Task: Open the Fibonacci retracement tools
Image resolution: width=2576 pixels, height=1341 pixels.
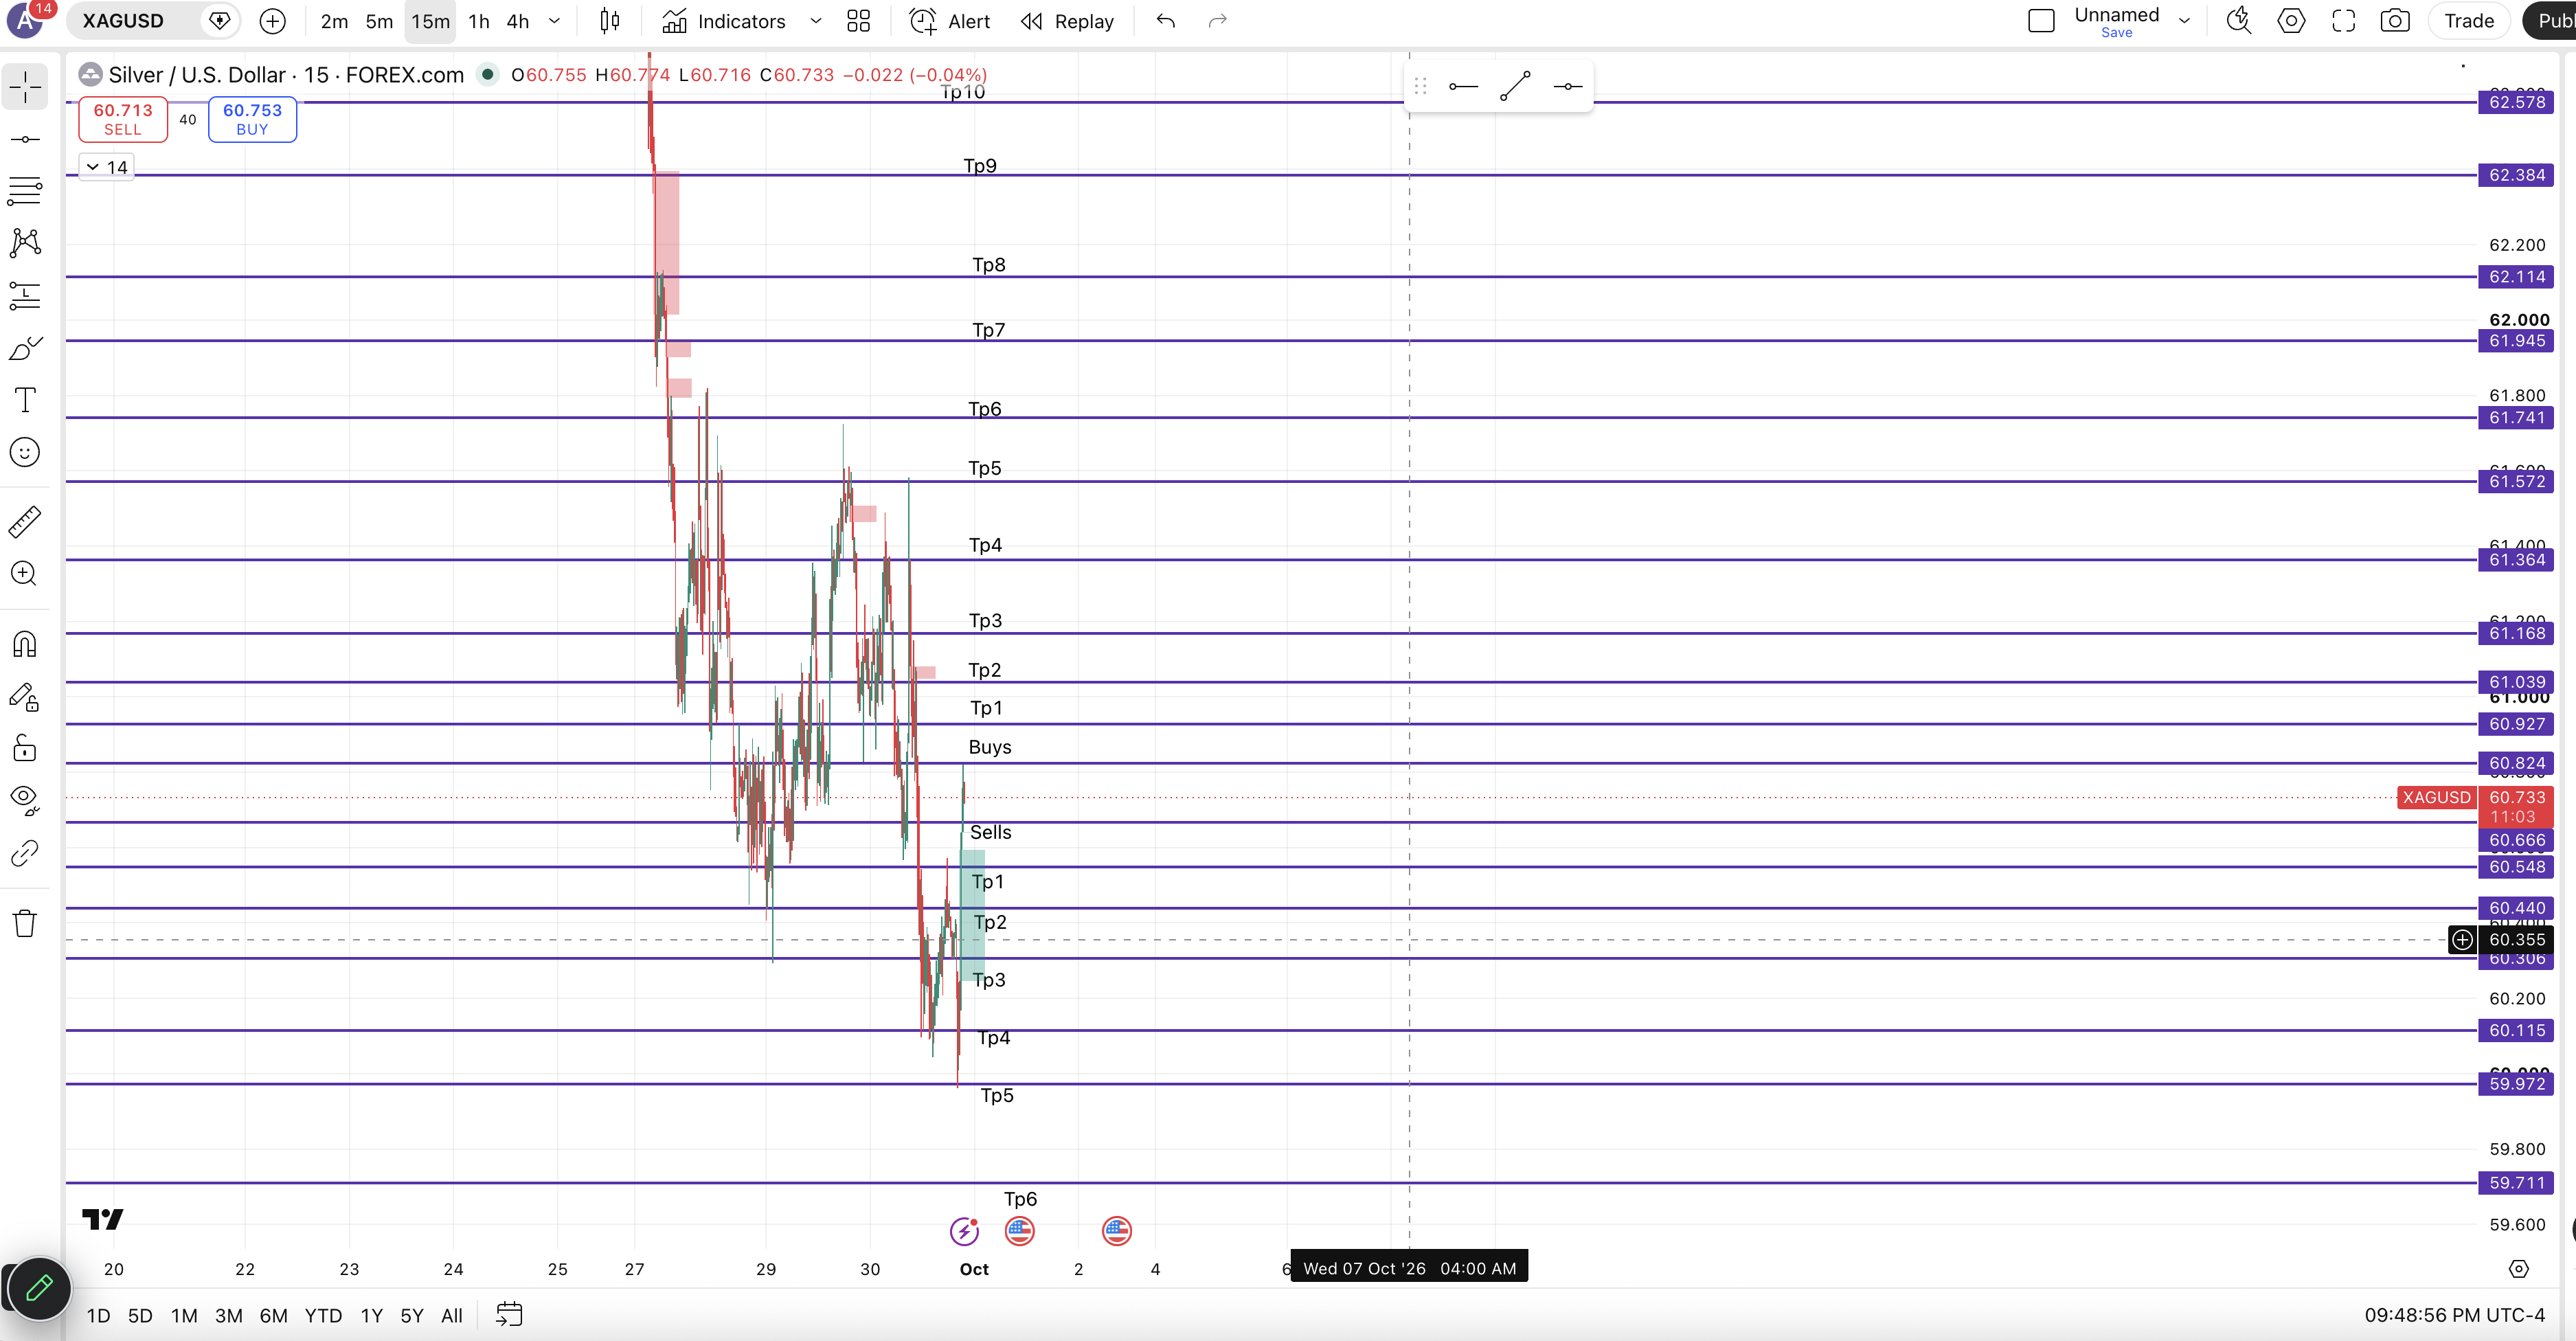Action: pyautogui.click(x=25, y=191)
